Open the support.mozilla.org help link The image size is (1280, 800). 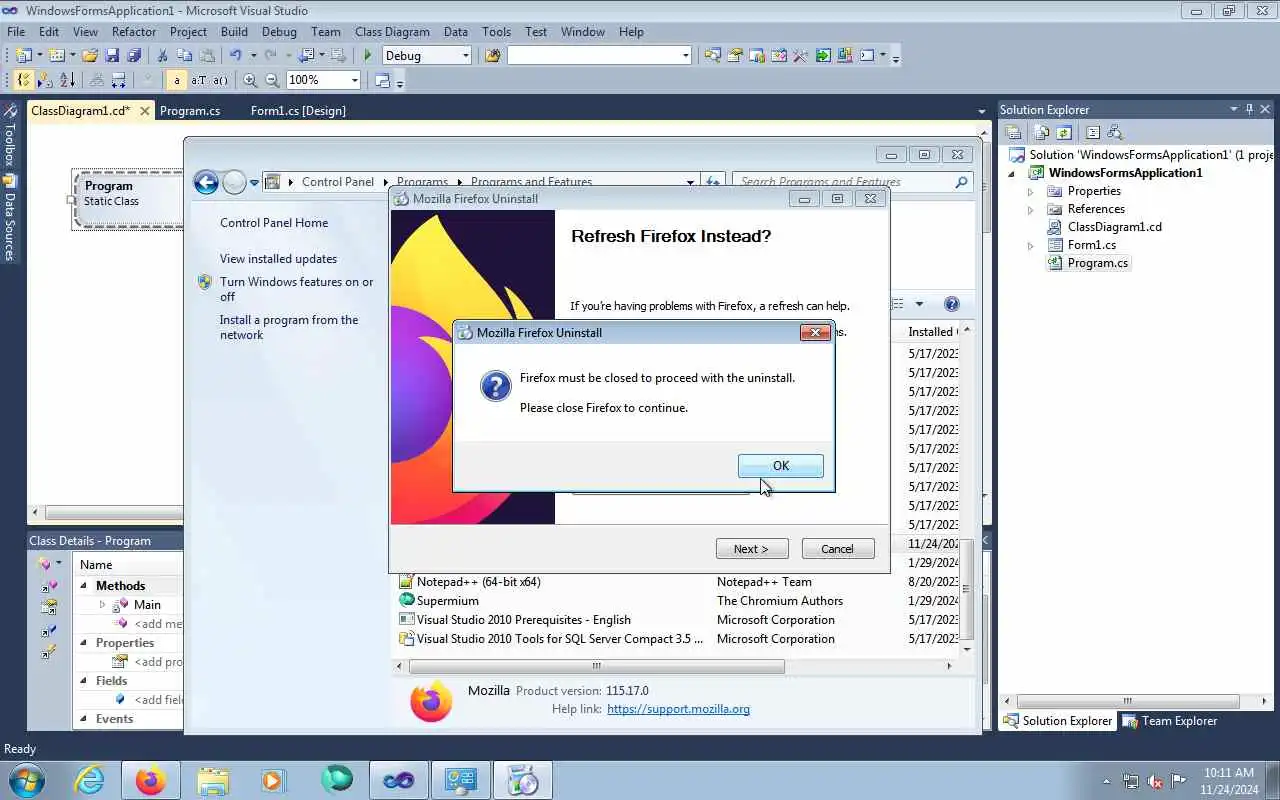pos(678,709)
